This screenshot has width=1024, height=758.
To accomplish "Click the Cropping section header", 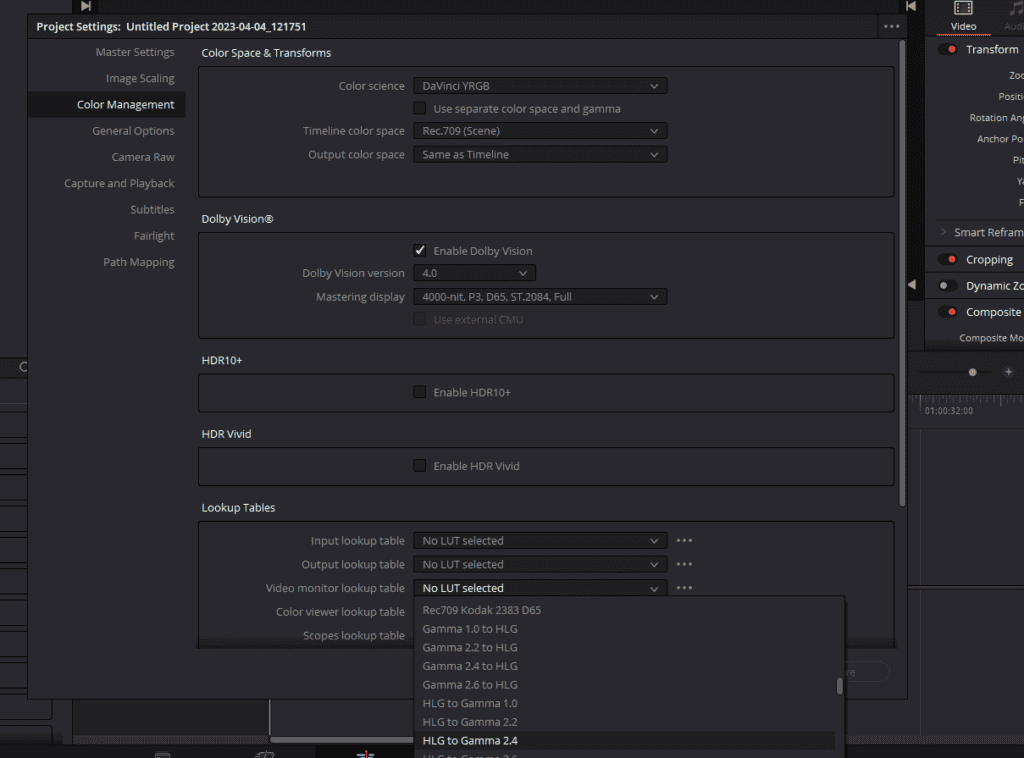I will 989,260.
